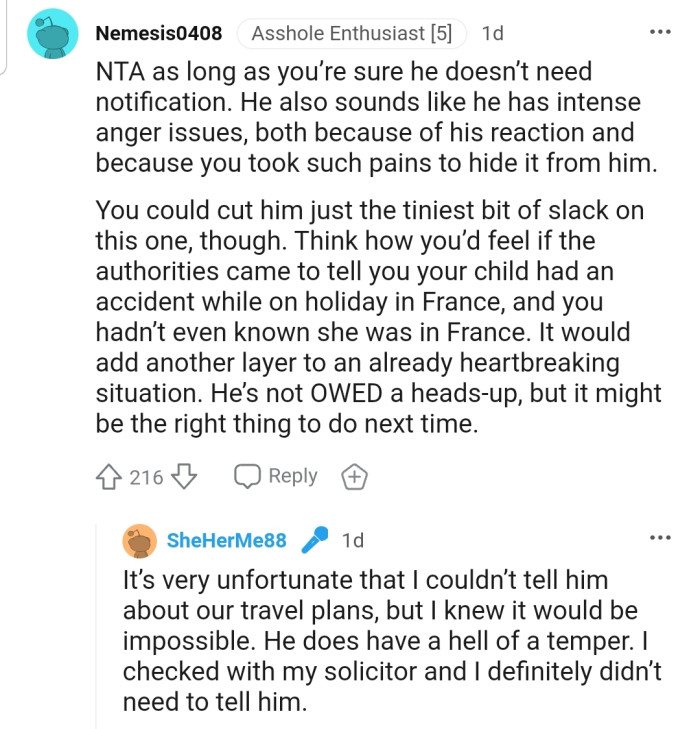Screen dimensions: 700x729
Task: Click the paragraph starting "NTA as long as"
Action: tap(376, 117)
